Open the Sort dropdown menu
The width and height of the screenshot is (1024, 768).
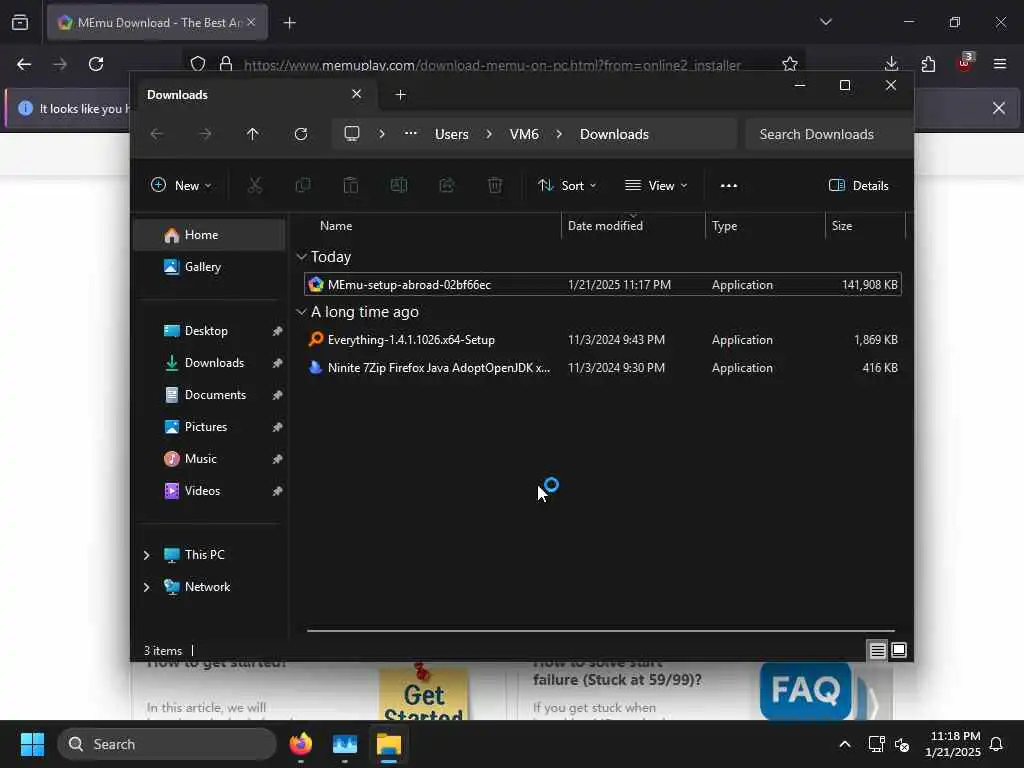click(x=566, y=185)
